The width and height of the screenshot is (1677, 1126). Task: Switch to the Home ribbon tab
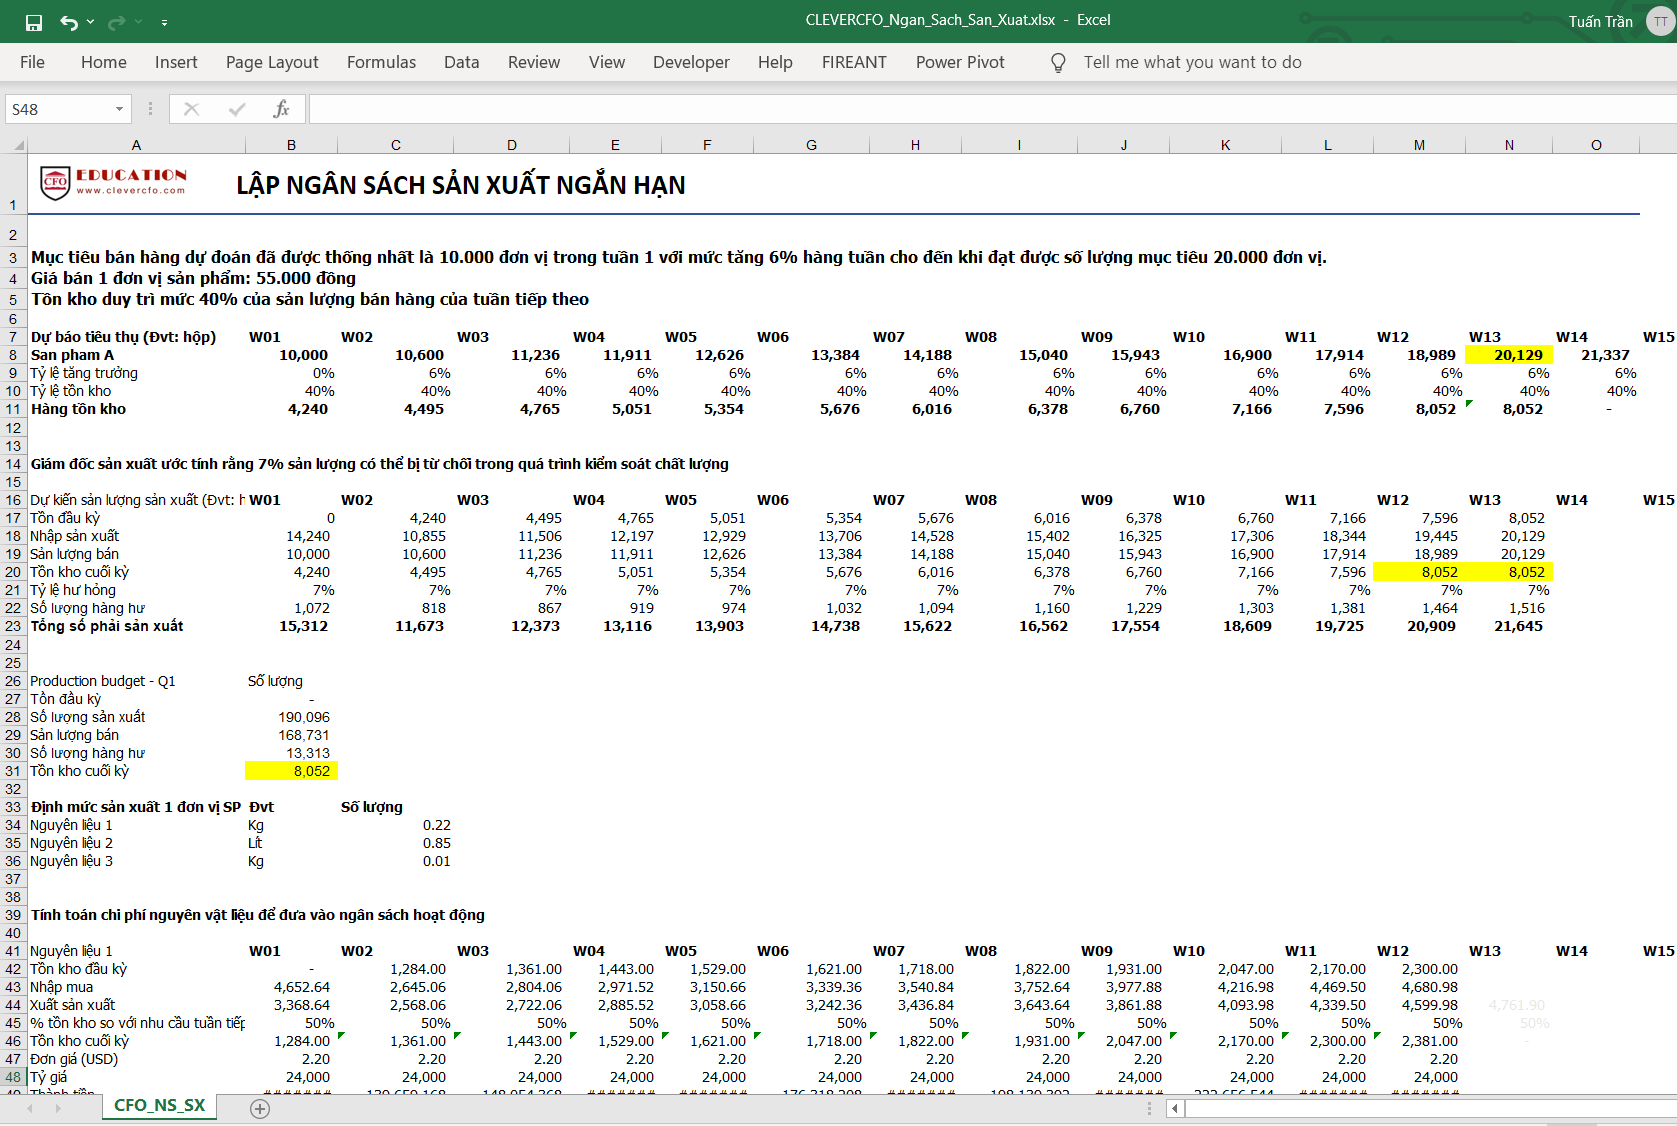(x=104, y=62)
